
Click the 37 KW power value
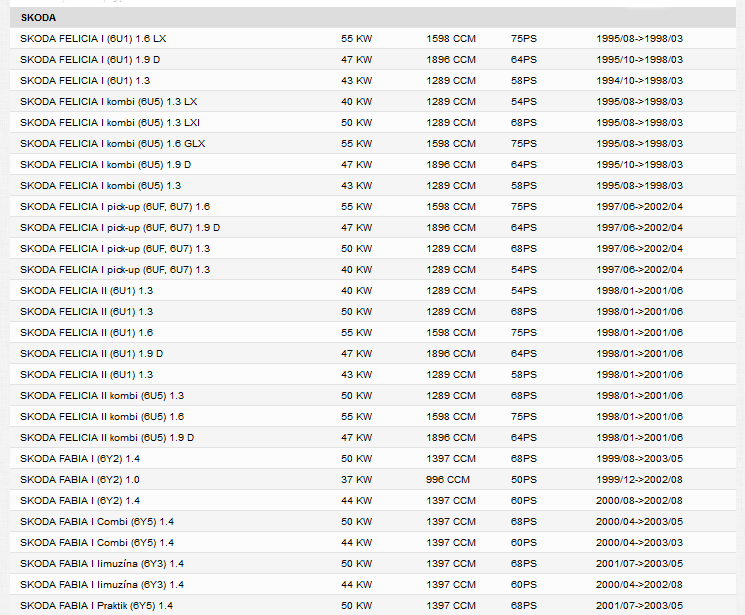coord(356,480)
